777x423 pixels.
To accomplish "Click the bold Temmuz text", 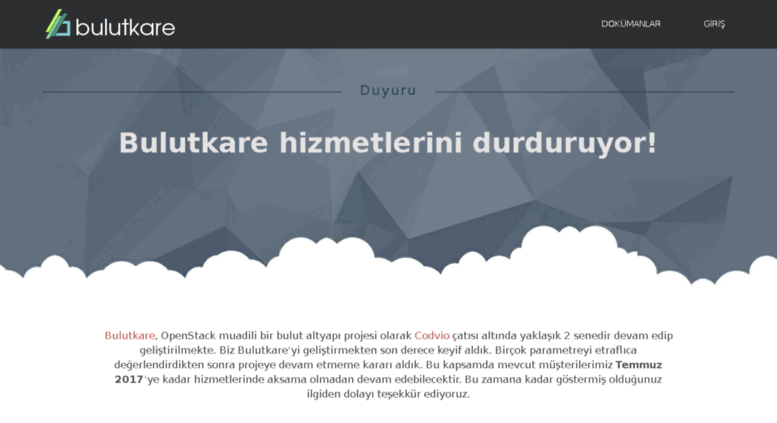I will 639,365.
